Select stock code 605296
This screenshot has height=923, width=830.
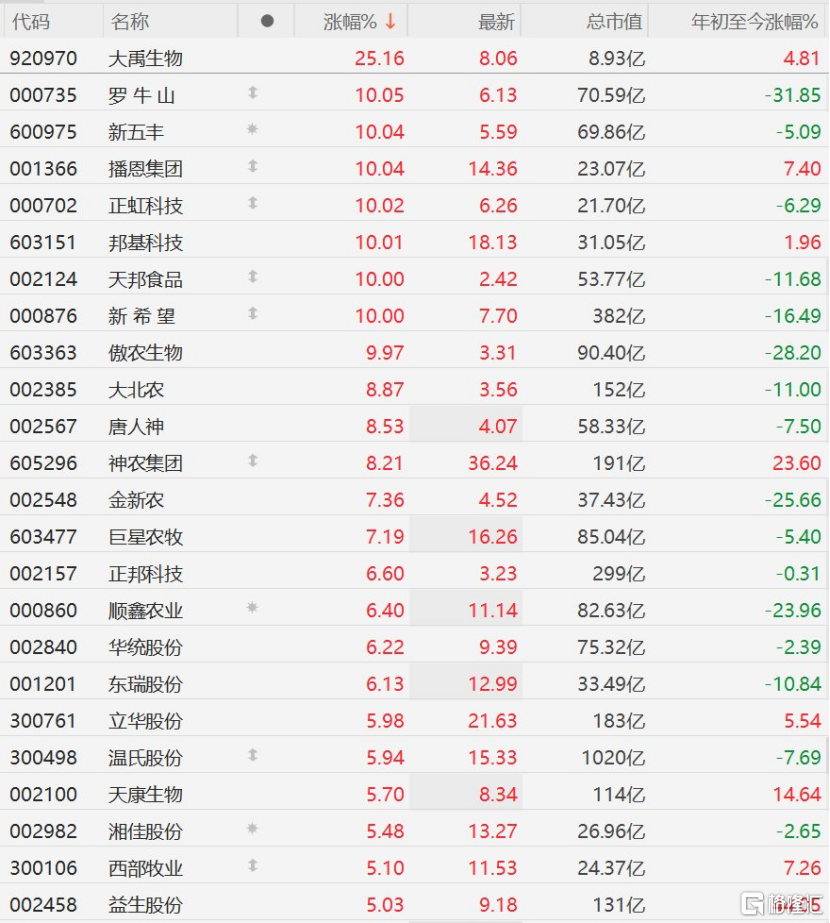tap(43, 463)
